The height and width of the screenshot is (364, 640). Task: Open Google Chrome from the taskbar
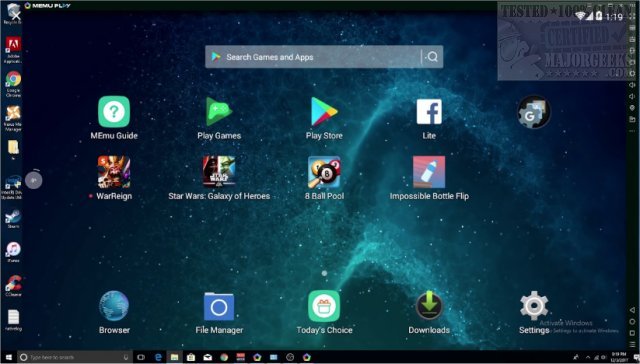(224, 357)
